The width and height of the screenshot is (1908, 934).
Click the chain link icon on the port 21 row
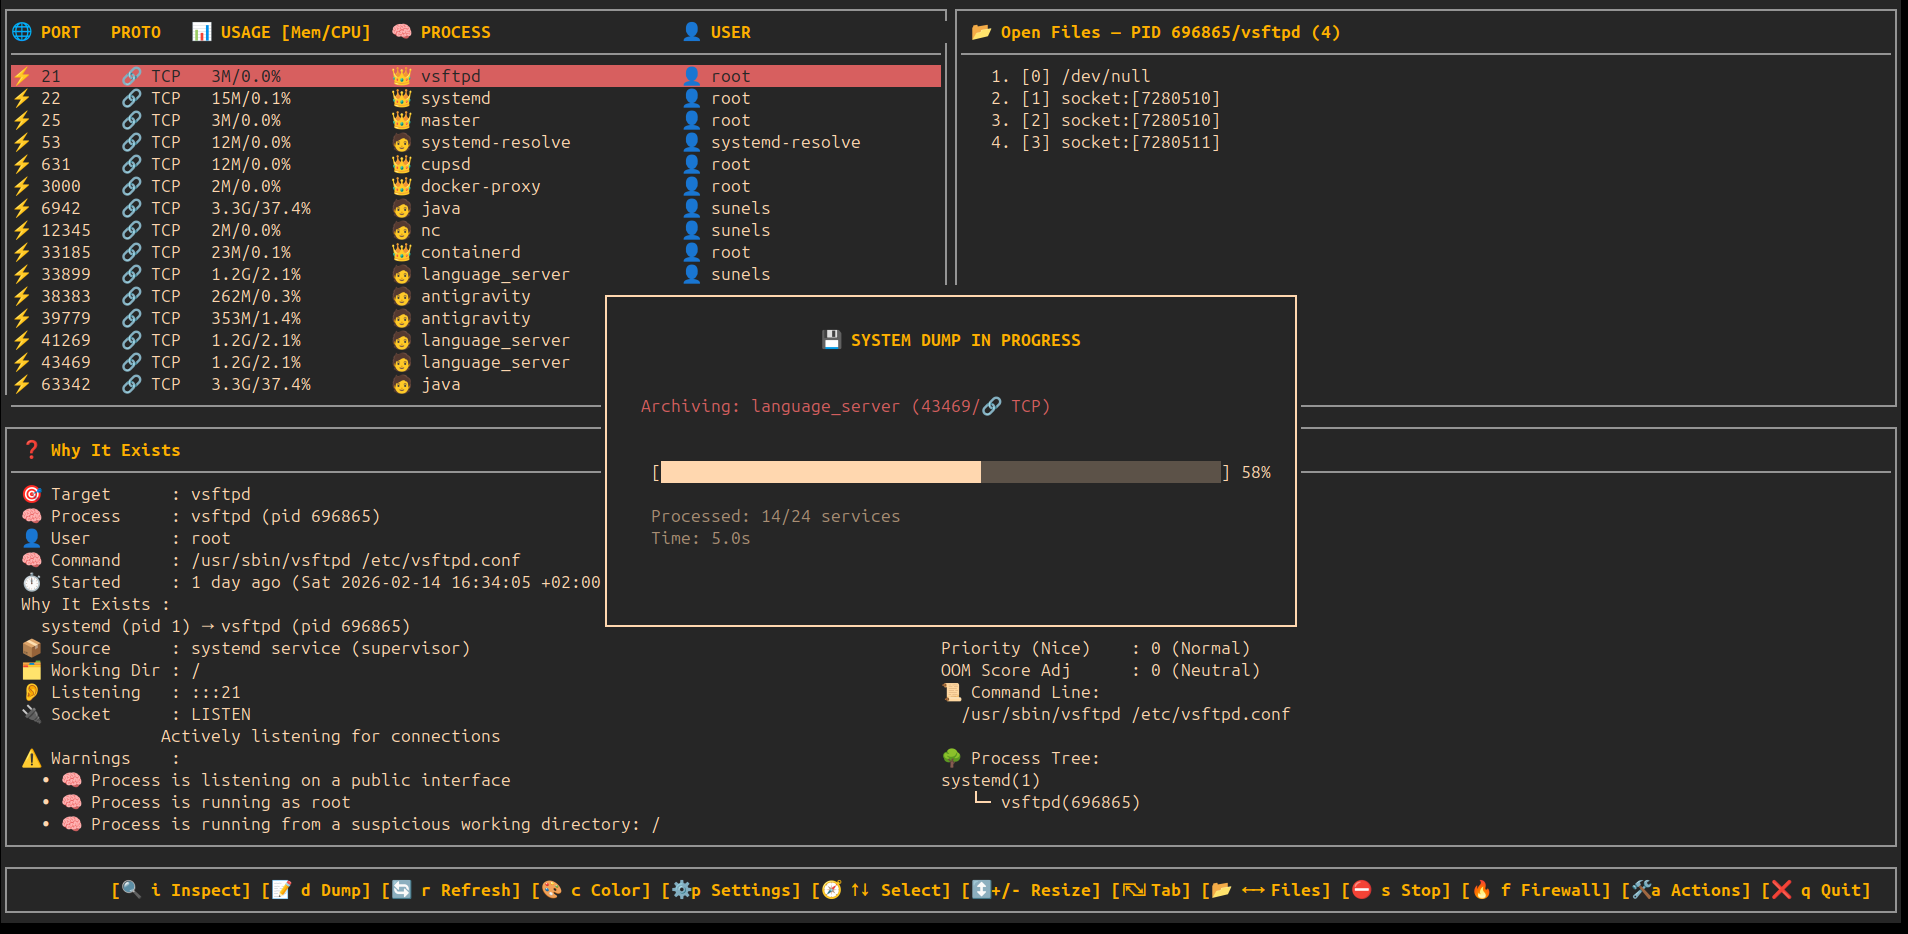[x=133, y=75]
